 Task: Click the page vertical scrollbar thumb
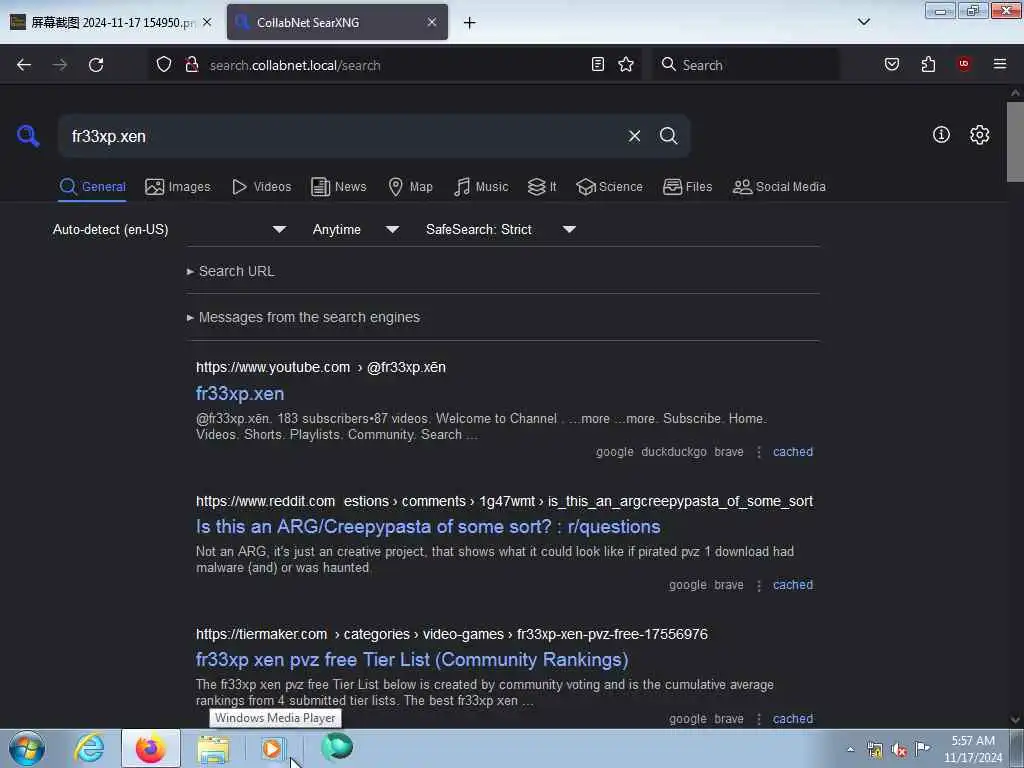[x=1015, y=142]
